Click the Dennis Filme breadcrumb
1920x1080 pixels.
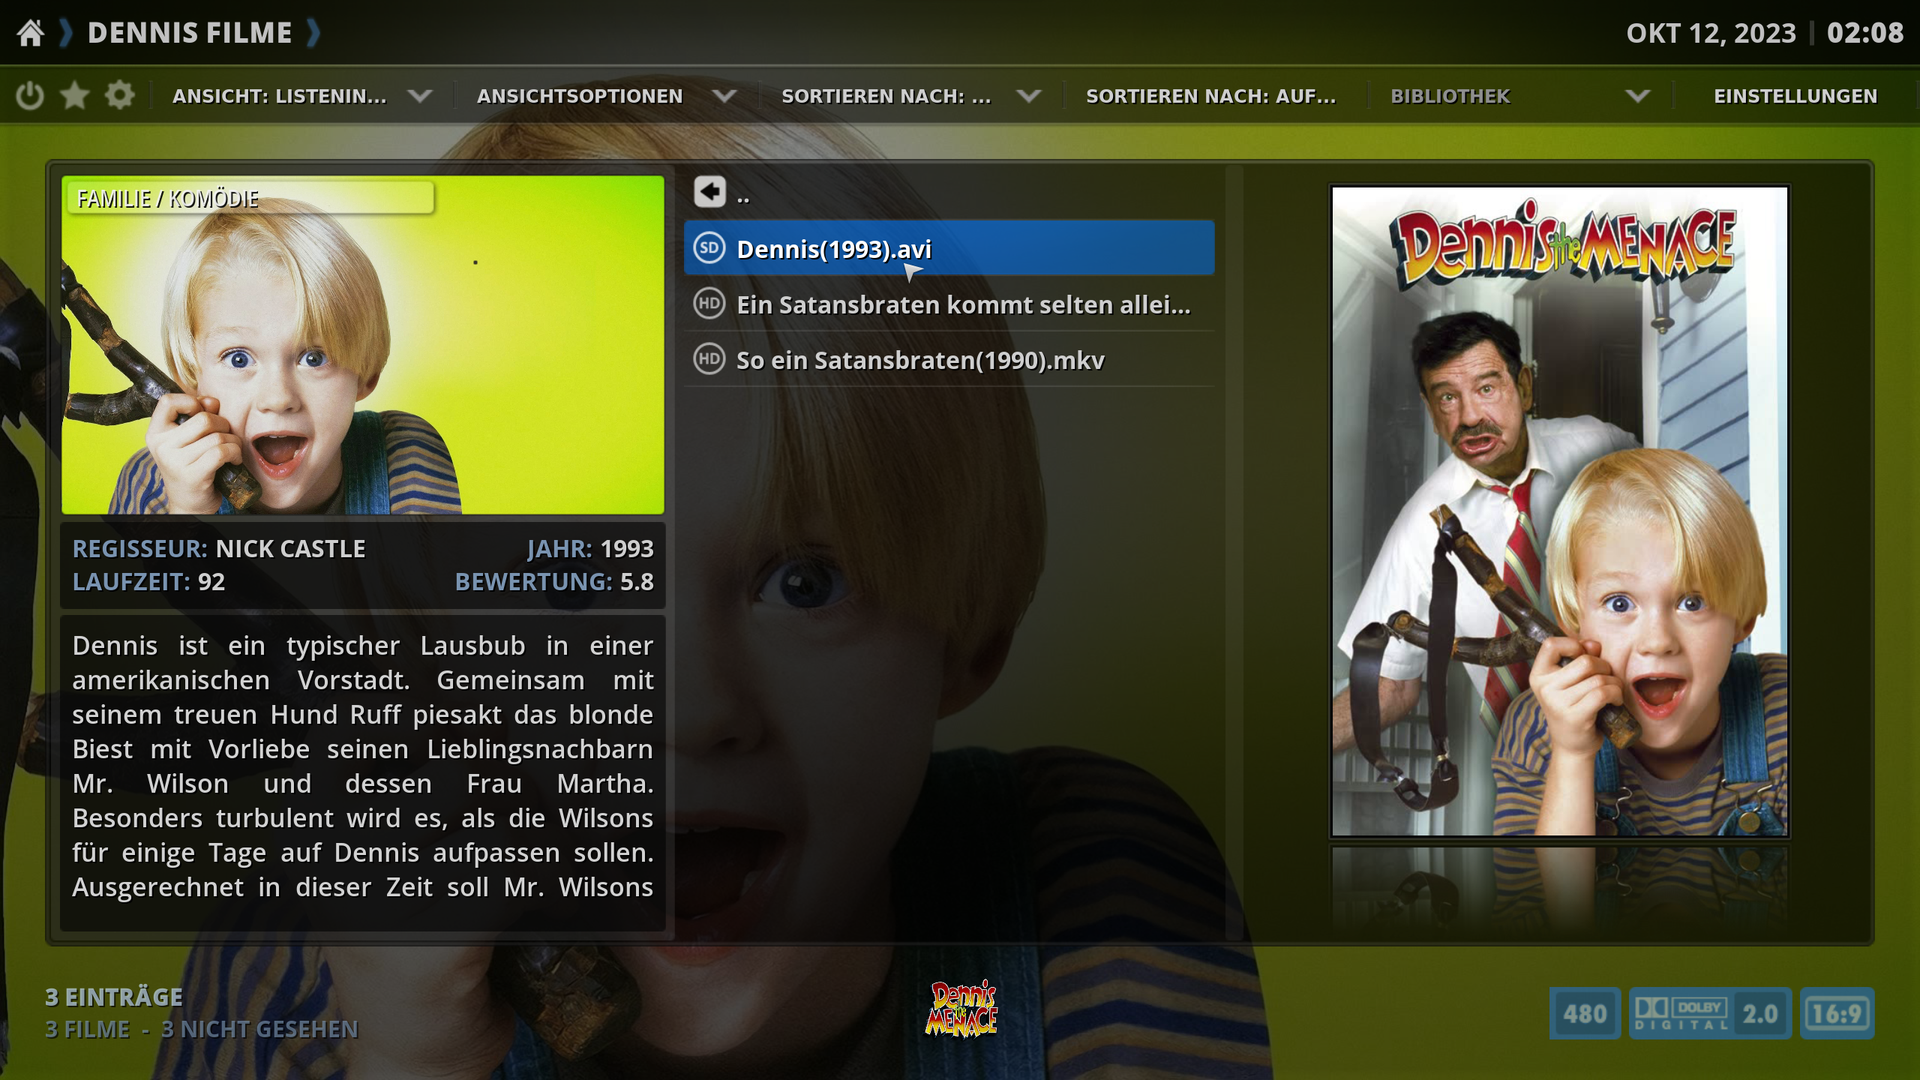pyautogui.click(x=190, y=33)
